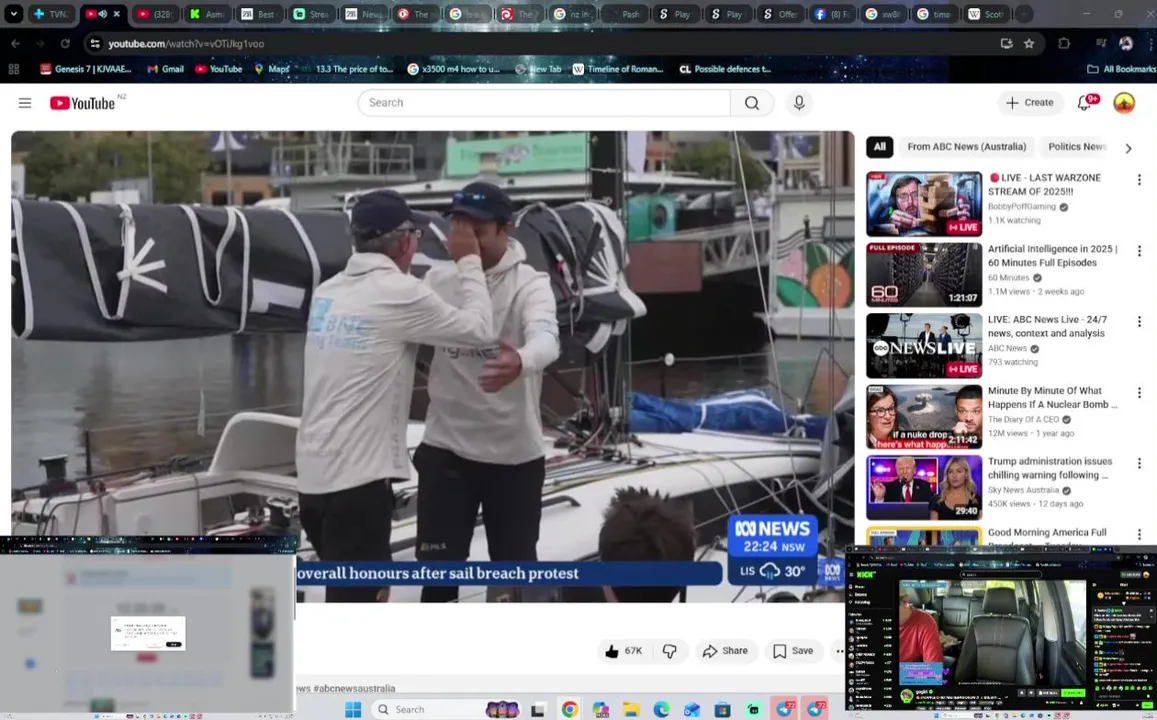Click the BobbyPoffGaming channel name
The height and width of the screenshot is (720, 1157).
pyautogui.click(x=1022, y=207)
